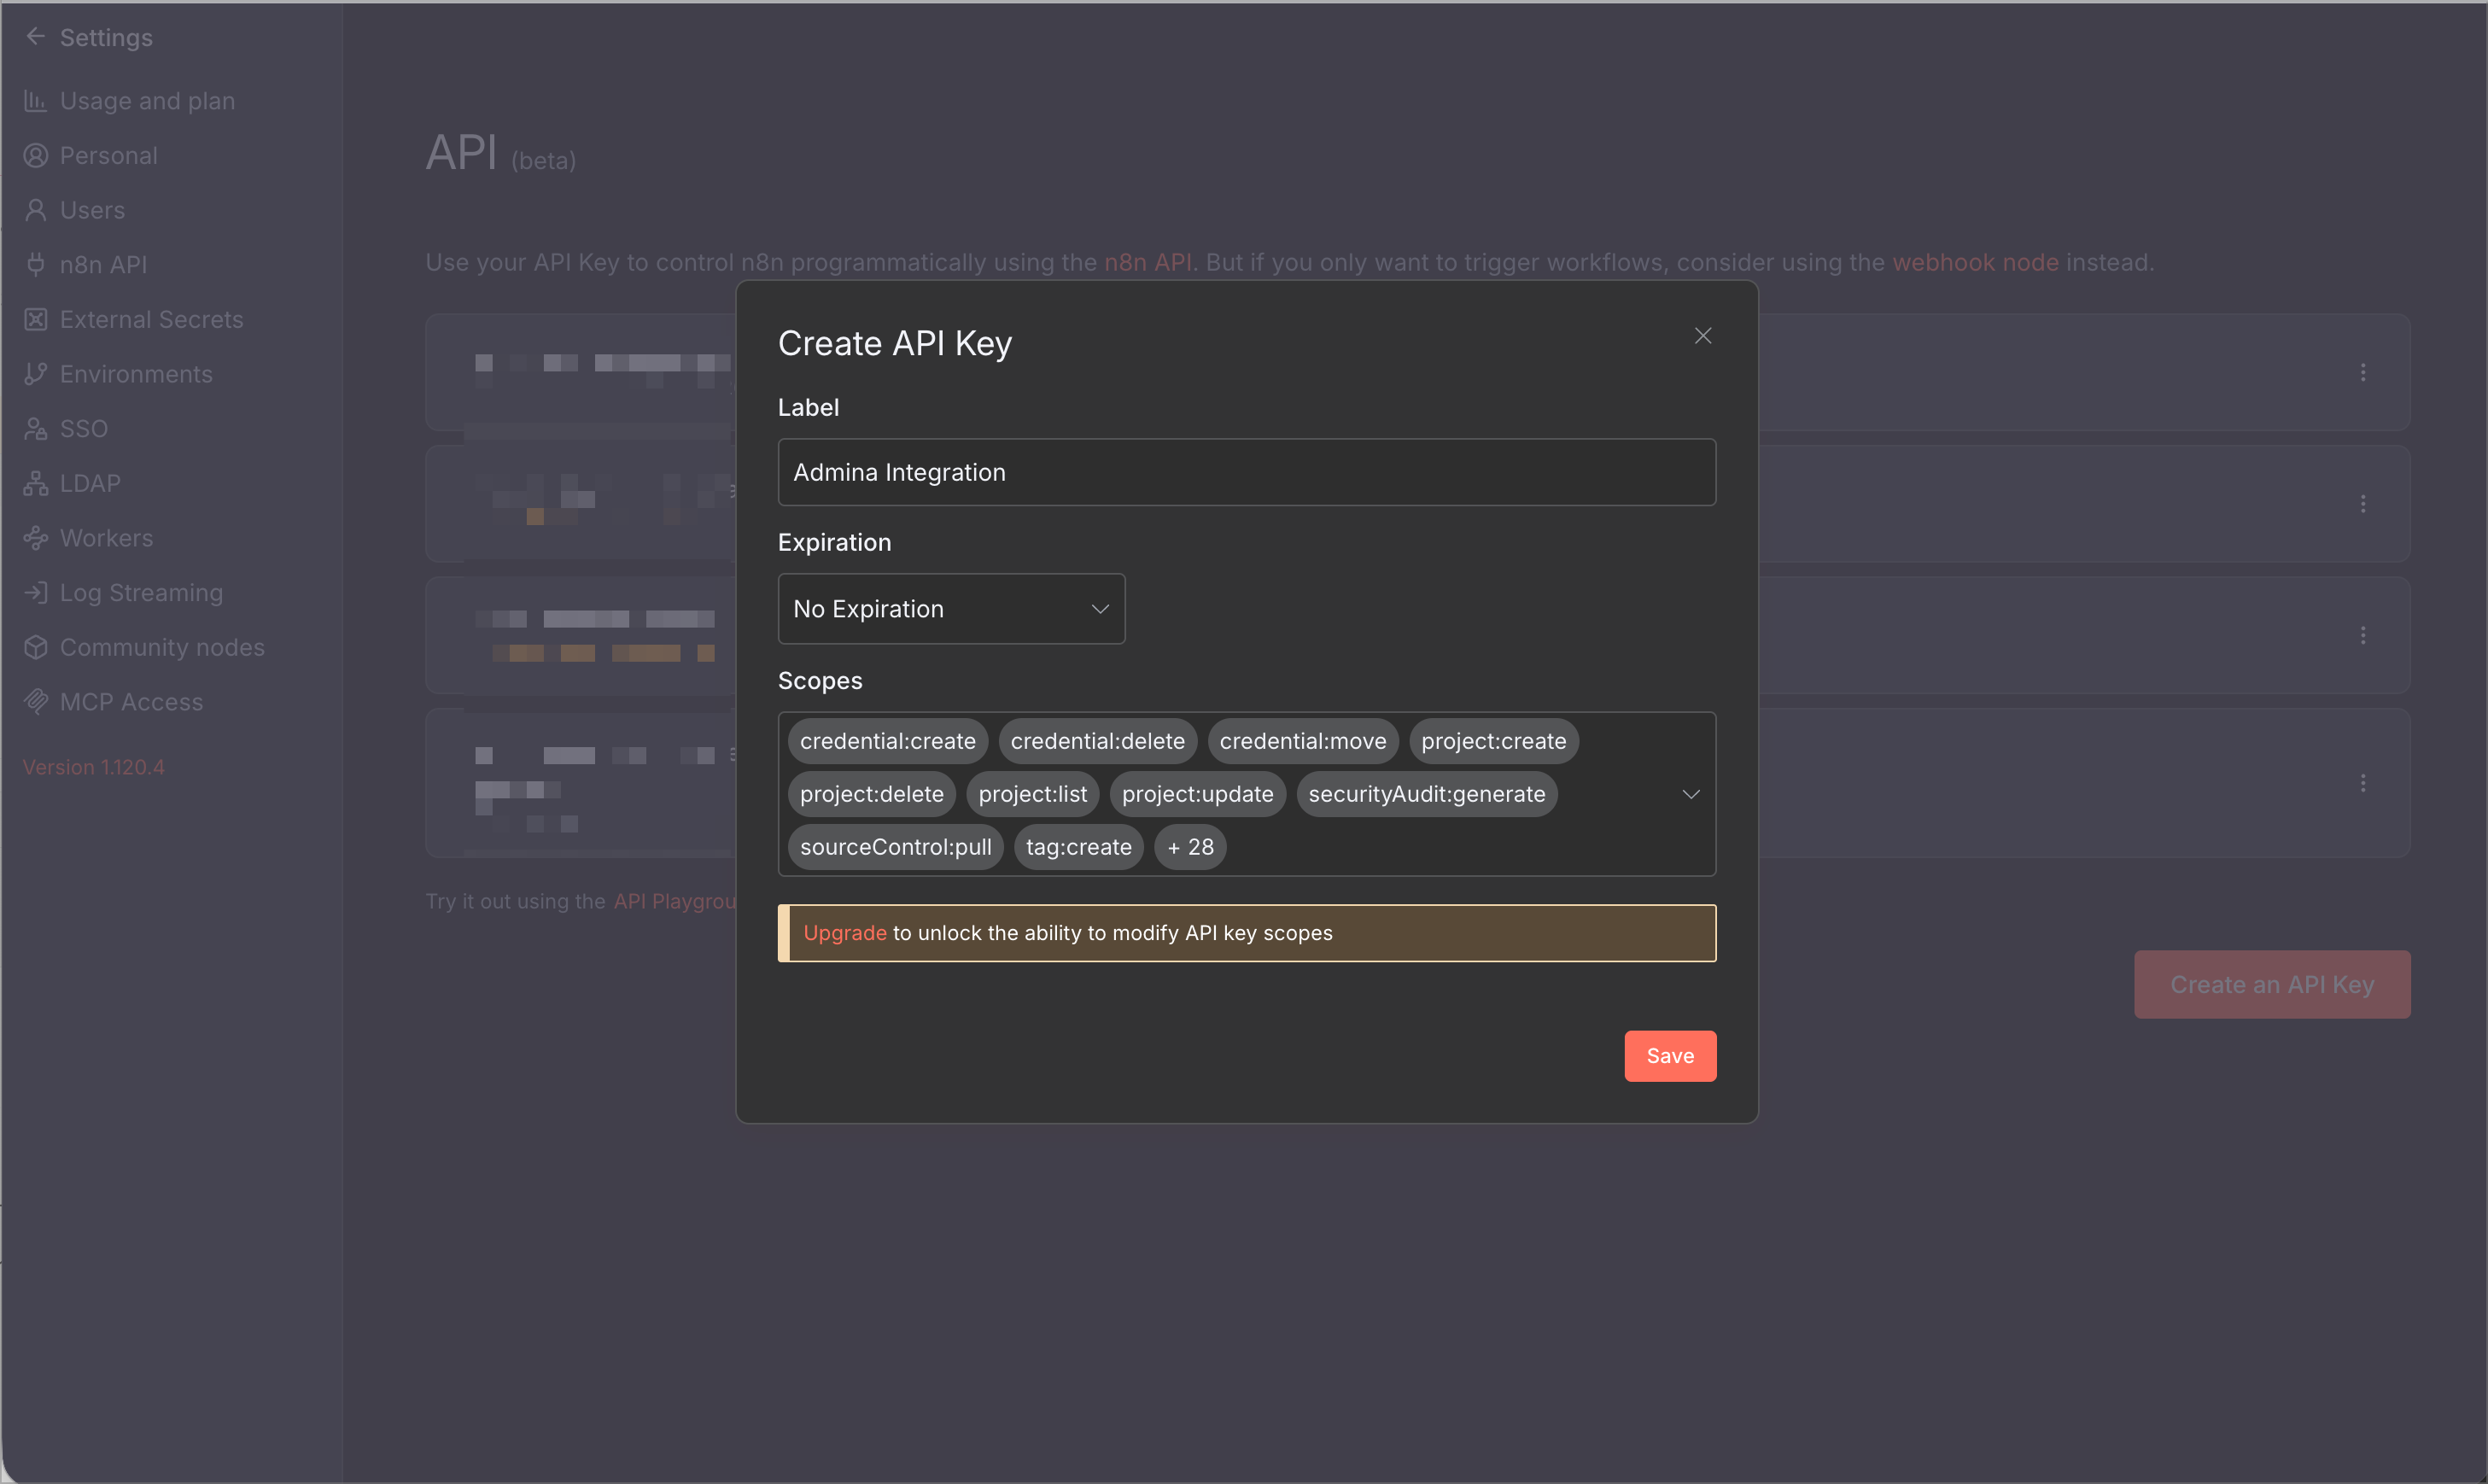Close the Create API Key dialog

pos(1702,336)
